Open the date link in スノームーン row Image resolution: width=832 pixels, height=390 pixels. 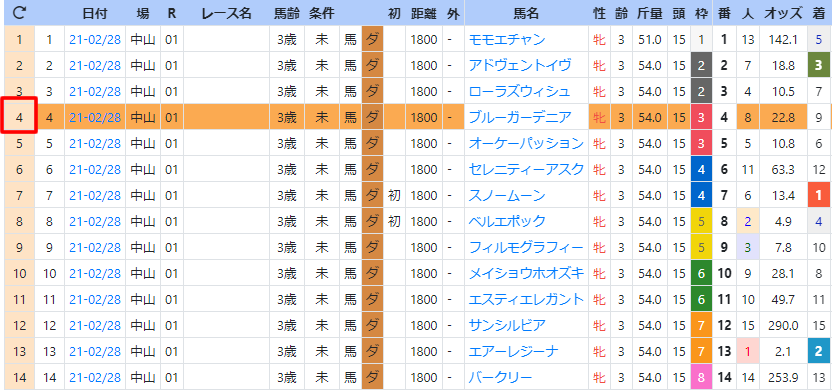tap(95, 195)
